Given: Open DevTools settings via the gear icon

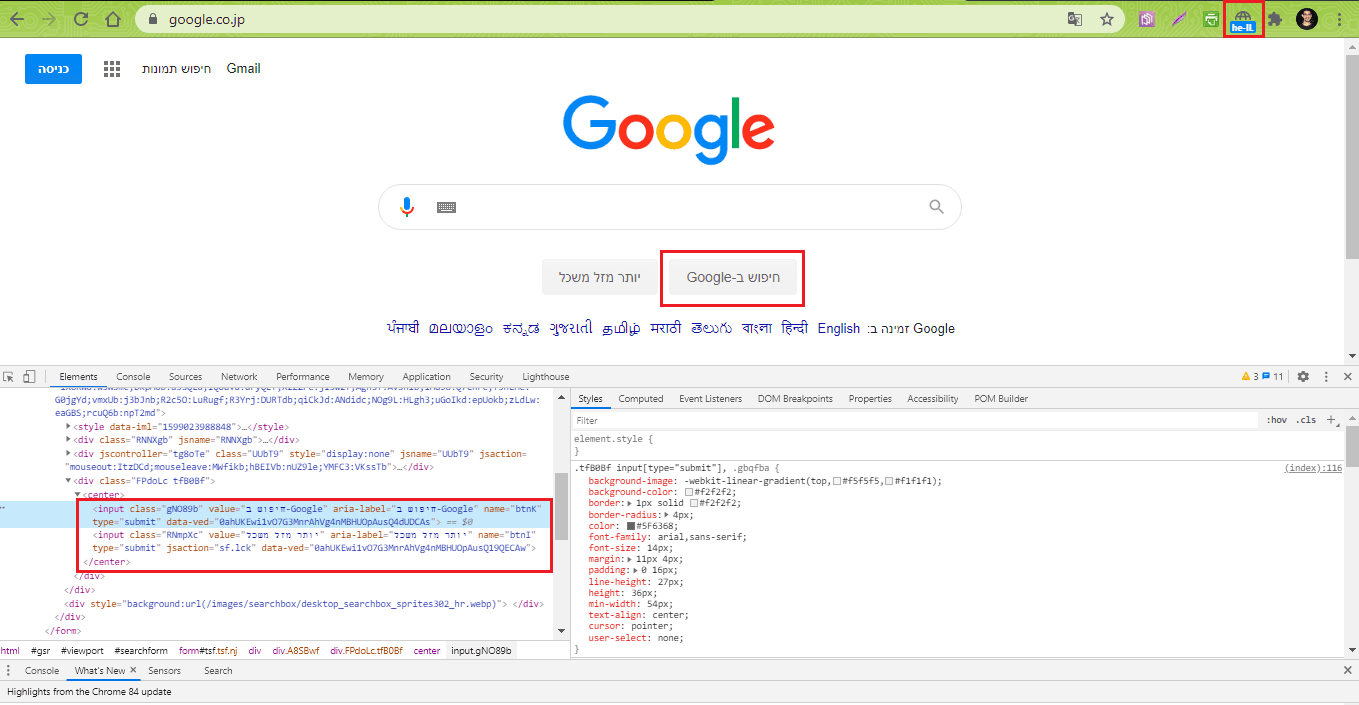Looking at the screenshot, I should (x=1302, y=376).
